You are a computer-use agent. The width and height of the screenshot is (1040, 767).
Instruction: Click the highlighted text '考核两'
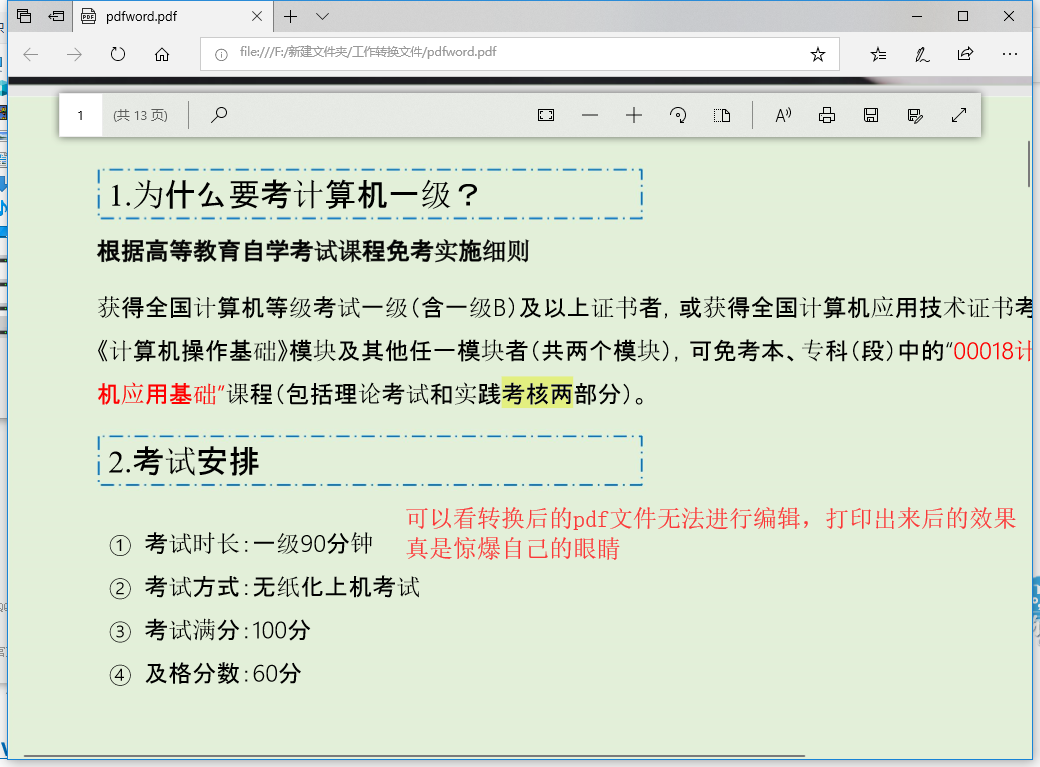(x=537, y=394)
